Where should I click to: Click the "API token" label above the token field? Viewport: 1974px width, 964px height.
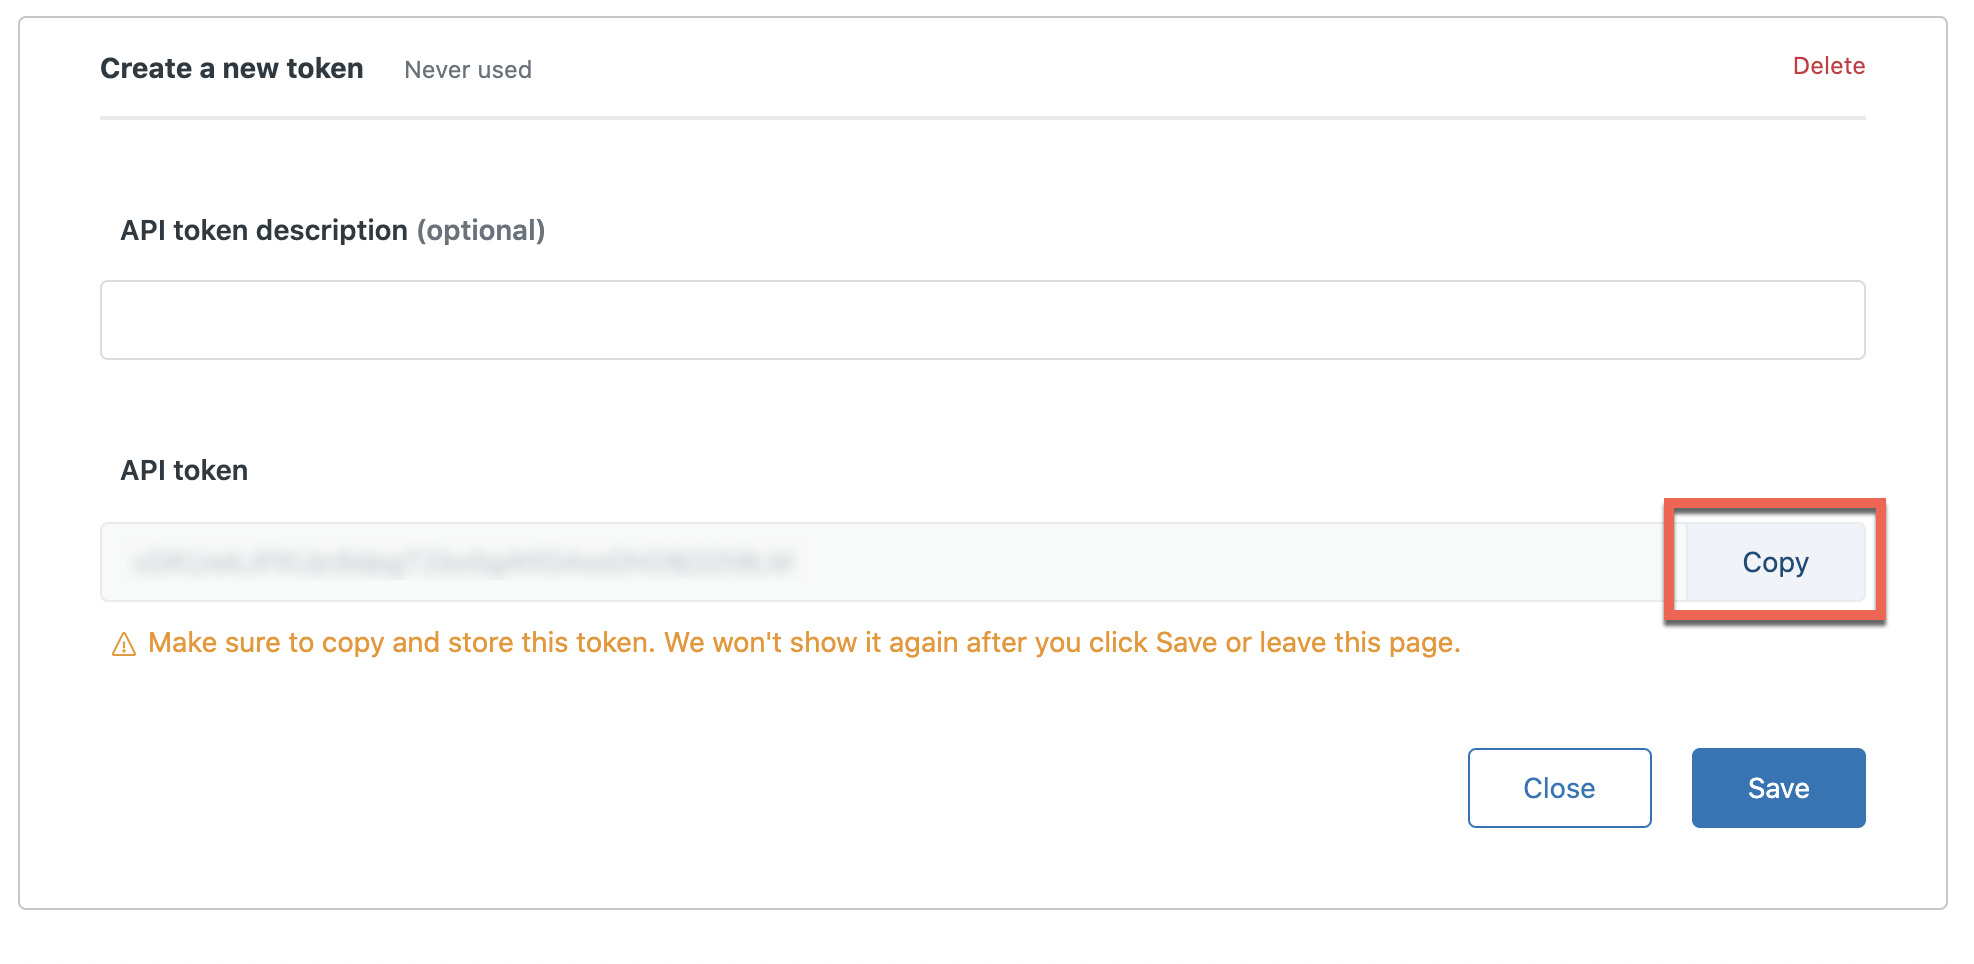click(184, 471)
